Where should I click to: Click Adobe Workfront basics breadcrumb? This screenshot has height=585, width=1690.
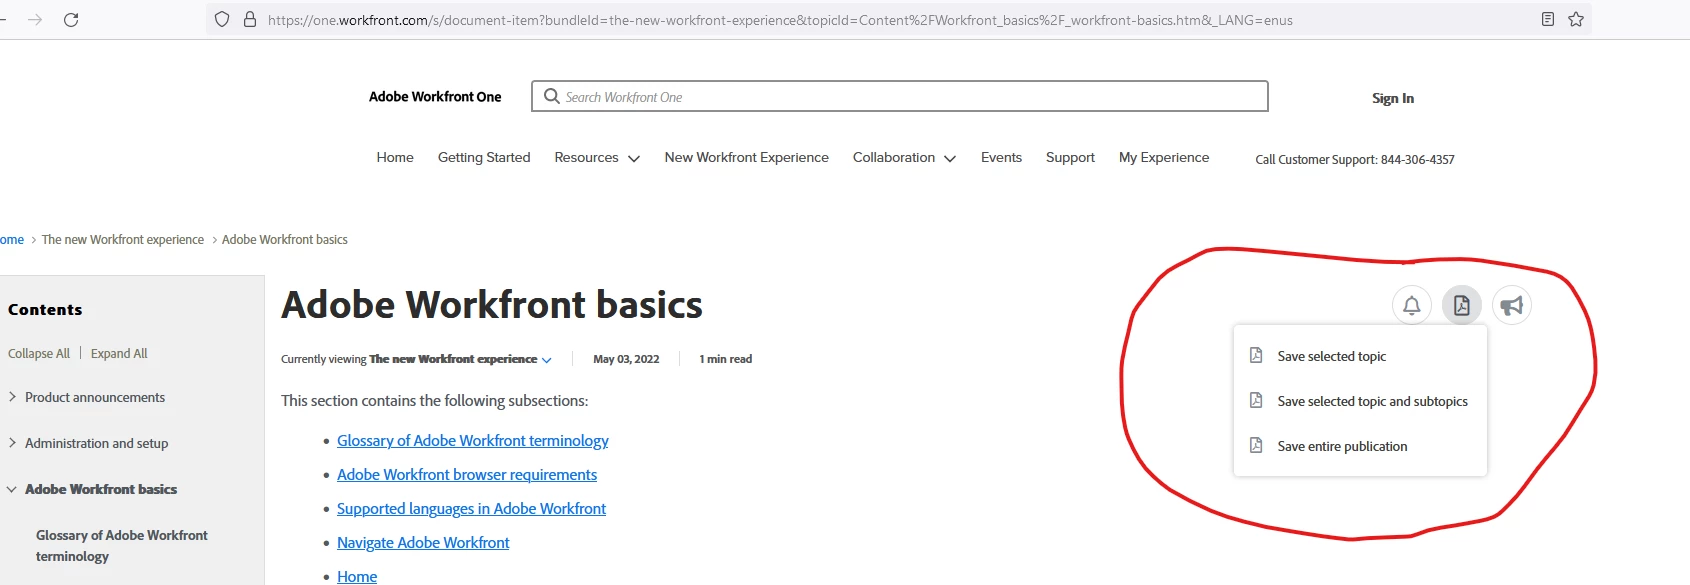(x=285, y=240)
